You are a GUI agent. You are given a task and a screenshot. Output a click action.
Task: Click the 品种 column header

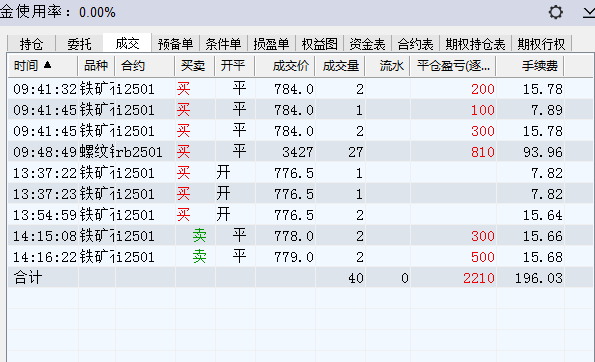tap(96, 66)
